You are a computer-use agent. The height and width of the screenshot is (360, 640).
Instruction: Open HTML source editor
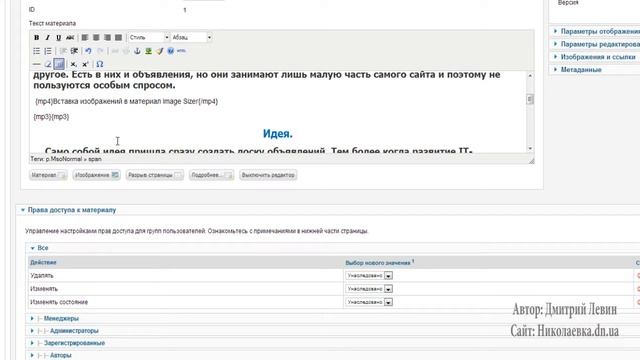tap(181, 51)
